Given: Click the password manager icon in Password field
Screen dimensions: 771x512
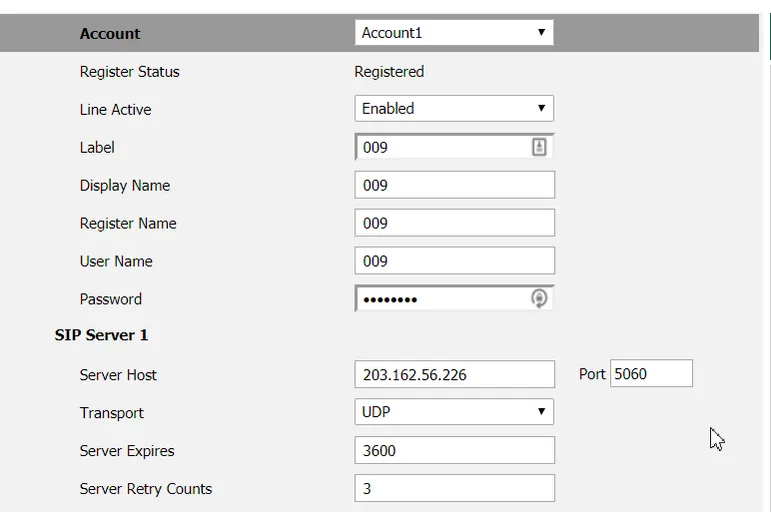Looking at the screenshot, I should click(x=539, y=298).
